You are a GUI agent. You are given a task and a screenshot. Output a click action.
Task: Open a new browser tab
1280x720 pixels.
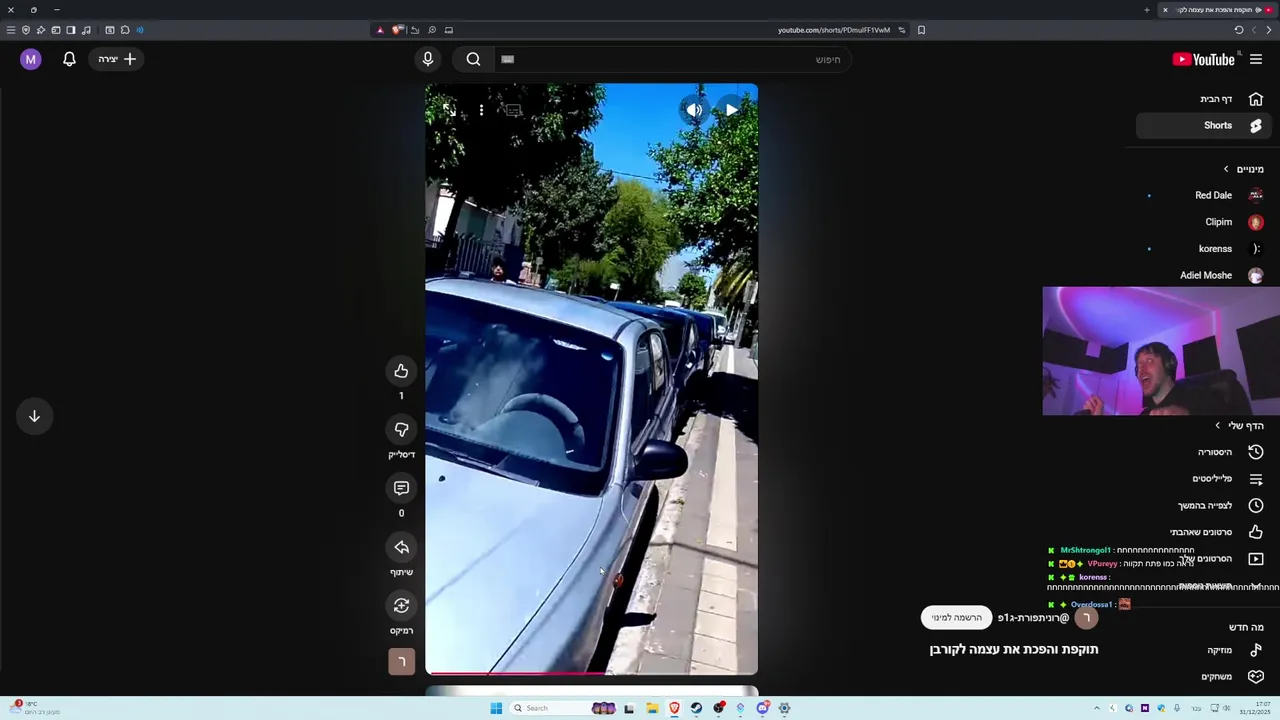click(1147, 10)
